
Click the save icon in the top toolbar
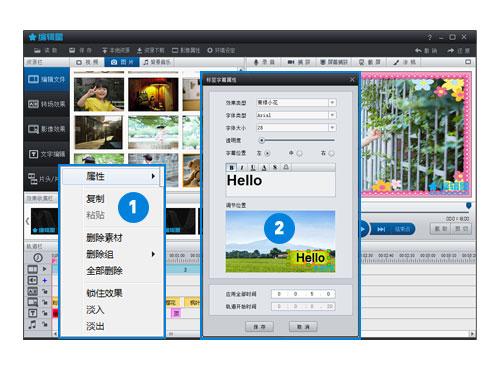72,50
